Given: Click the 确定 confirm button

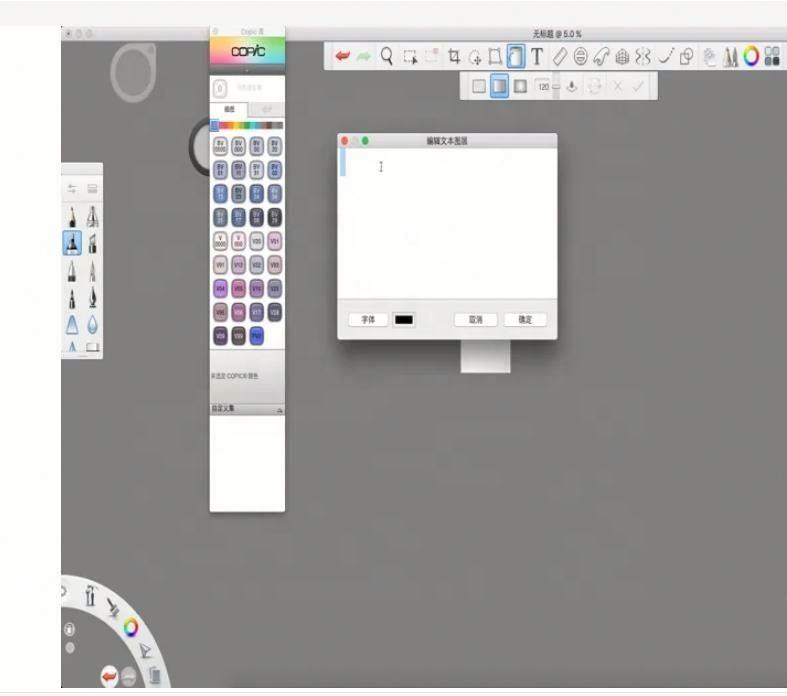Looking at the screenshot, I should click(x=525, y=320).
